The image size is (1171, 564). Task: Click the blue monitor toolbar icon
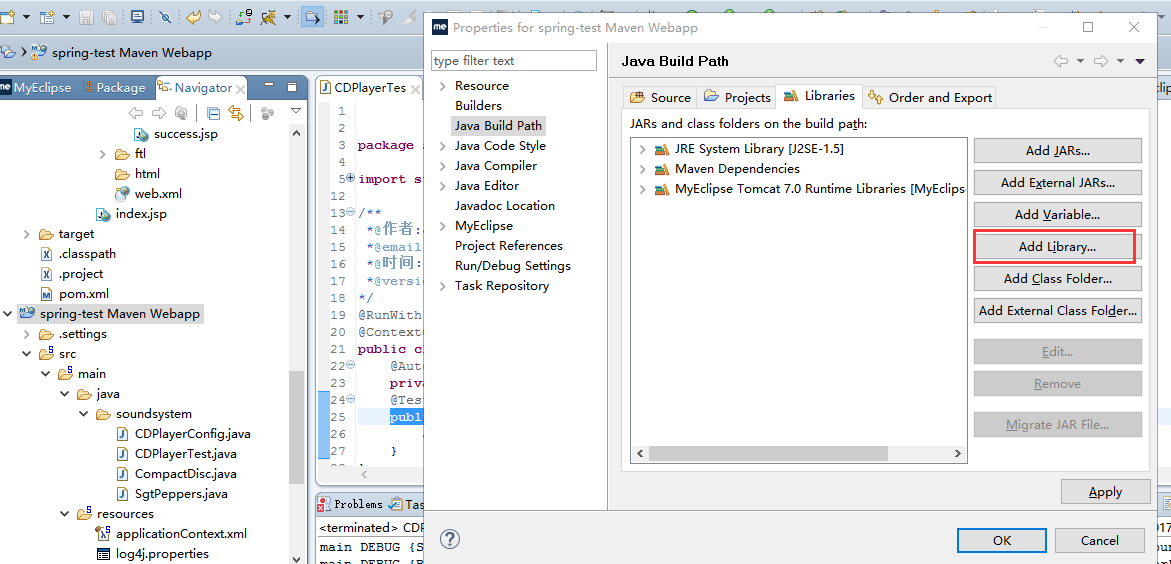tap(138, 16)
